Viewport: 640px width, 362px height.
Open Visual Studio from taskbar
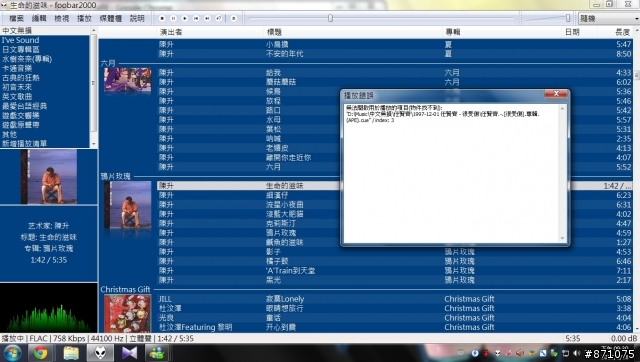[x=129, y=353]
